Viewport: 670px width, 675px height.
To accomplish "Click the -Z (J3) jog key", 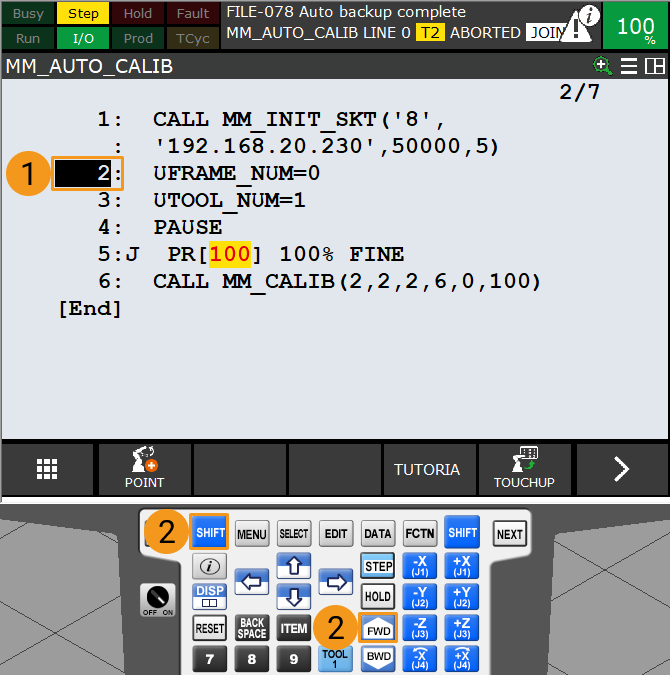I will tap(420, 628).
